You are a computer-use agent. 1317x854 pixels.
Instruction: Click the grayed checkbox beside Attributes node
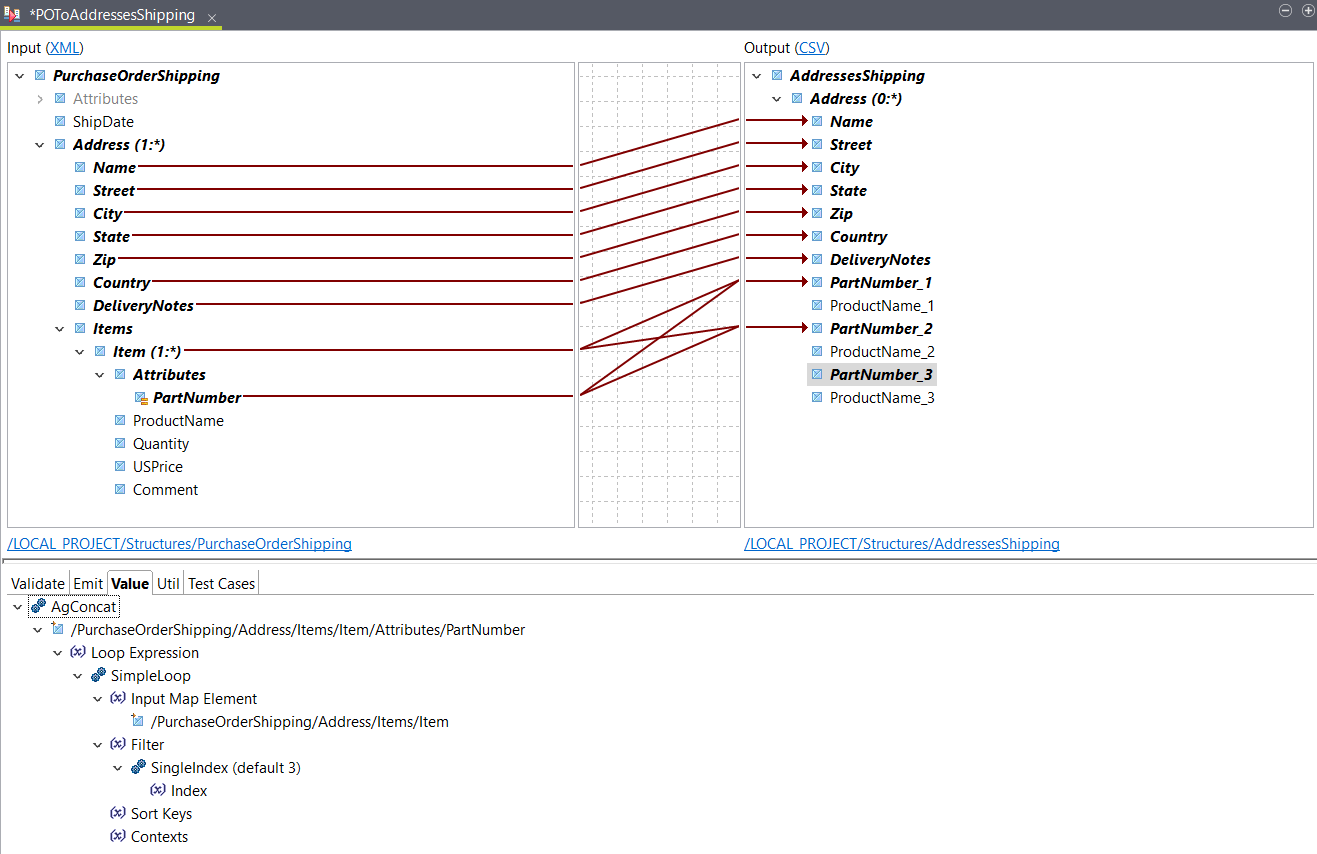[59, 98]
